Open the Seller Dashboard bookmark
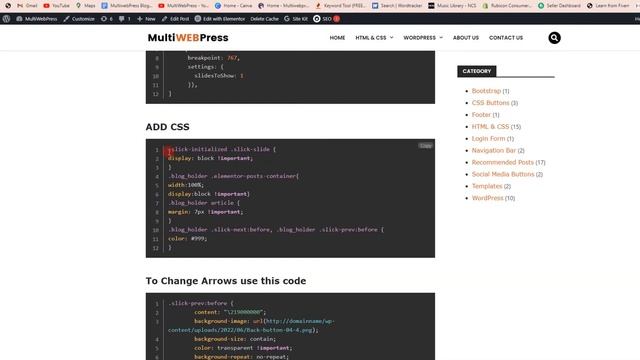The width and height of the screenshot is (640, 360). click(x=559, y=6)
